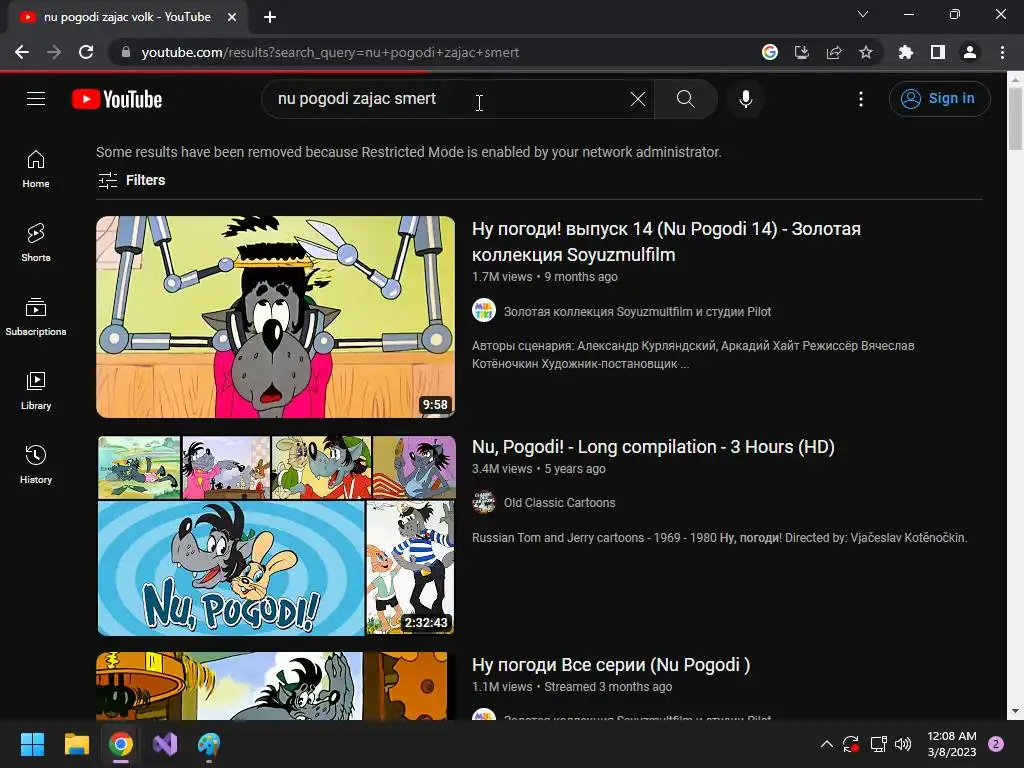Open Shorts in sidebar

click(x=36, y=242)
